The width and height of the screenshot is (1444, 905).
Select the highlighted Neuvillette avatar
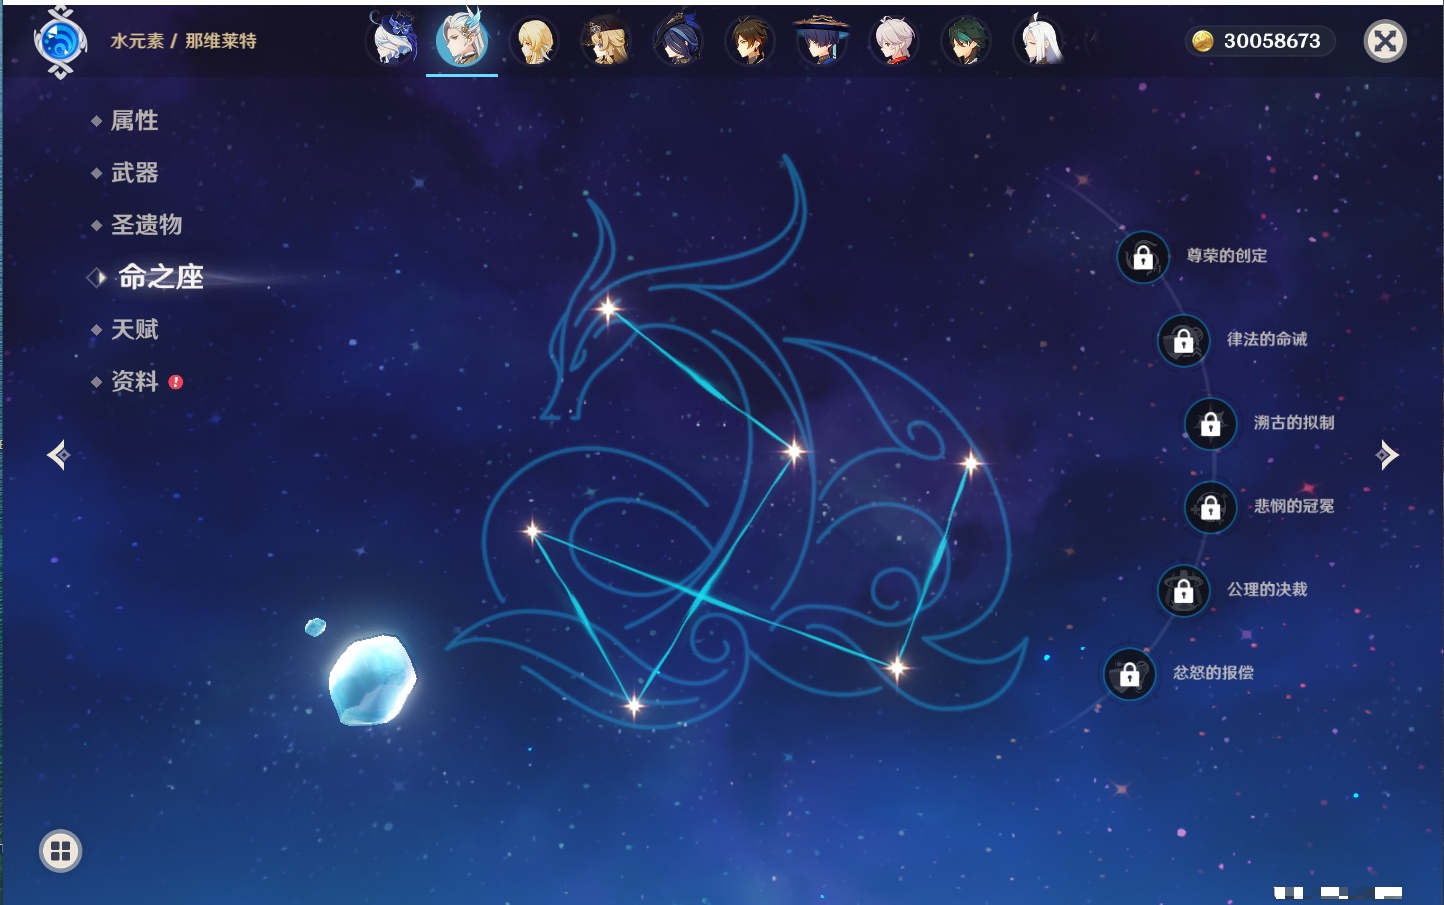462,39
